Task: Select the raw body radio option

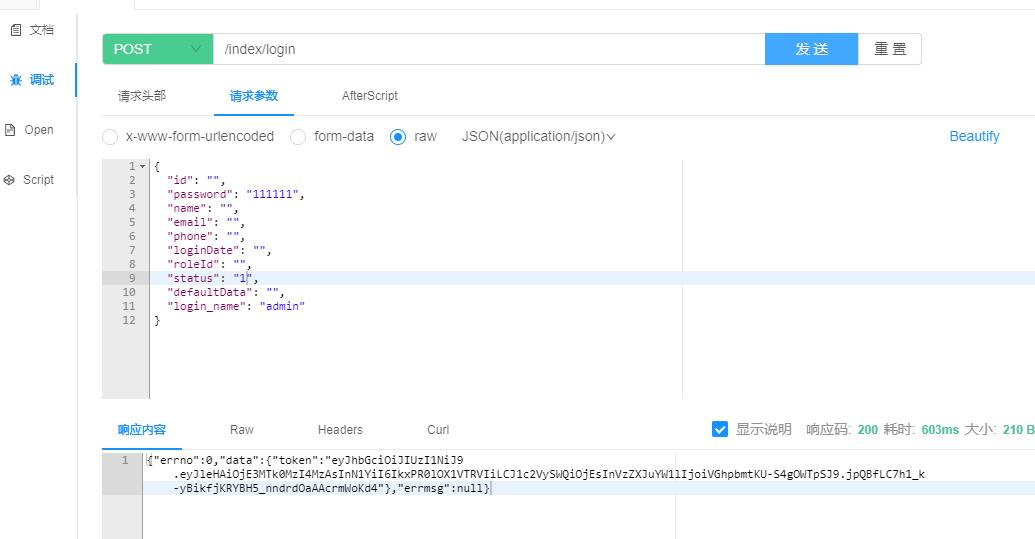Action: pos(398,137)
